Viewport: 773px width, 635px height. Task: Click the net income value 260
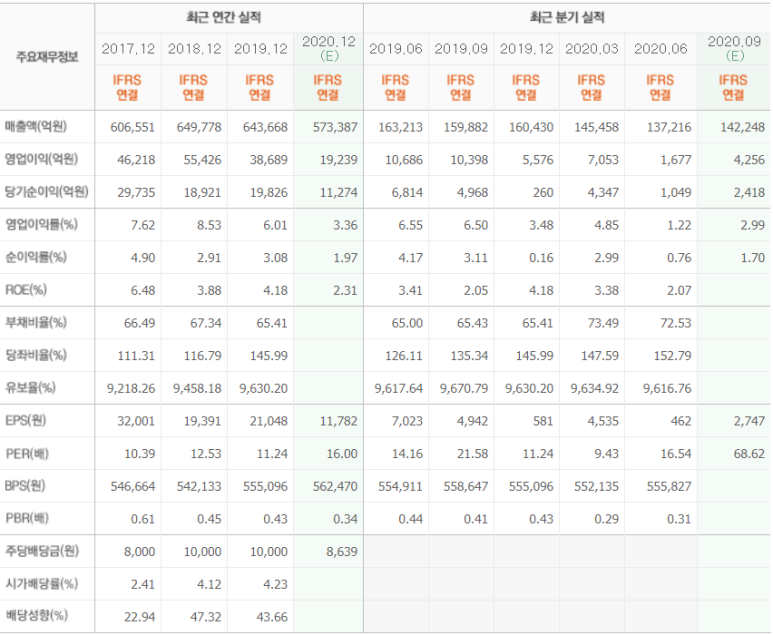[543, 192]
